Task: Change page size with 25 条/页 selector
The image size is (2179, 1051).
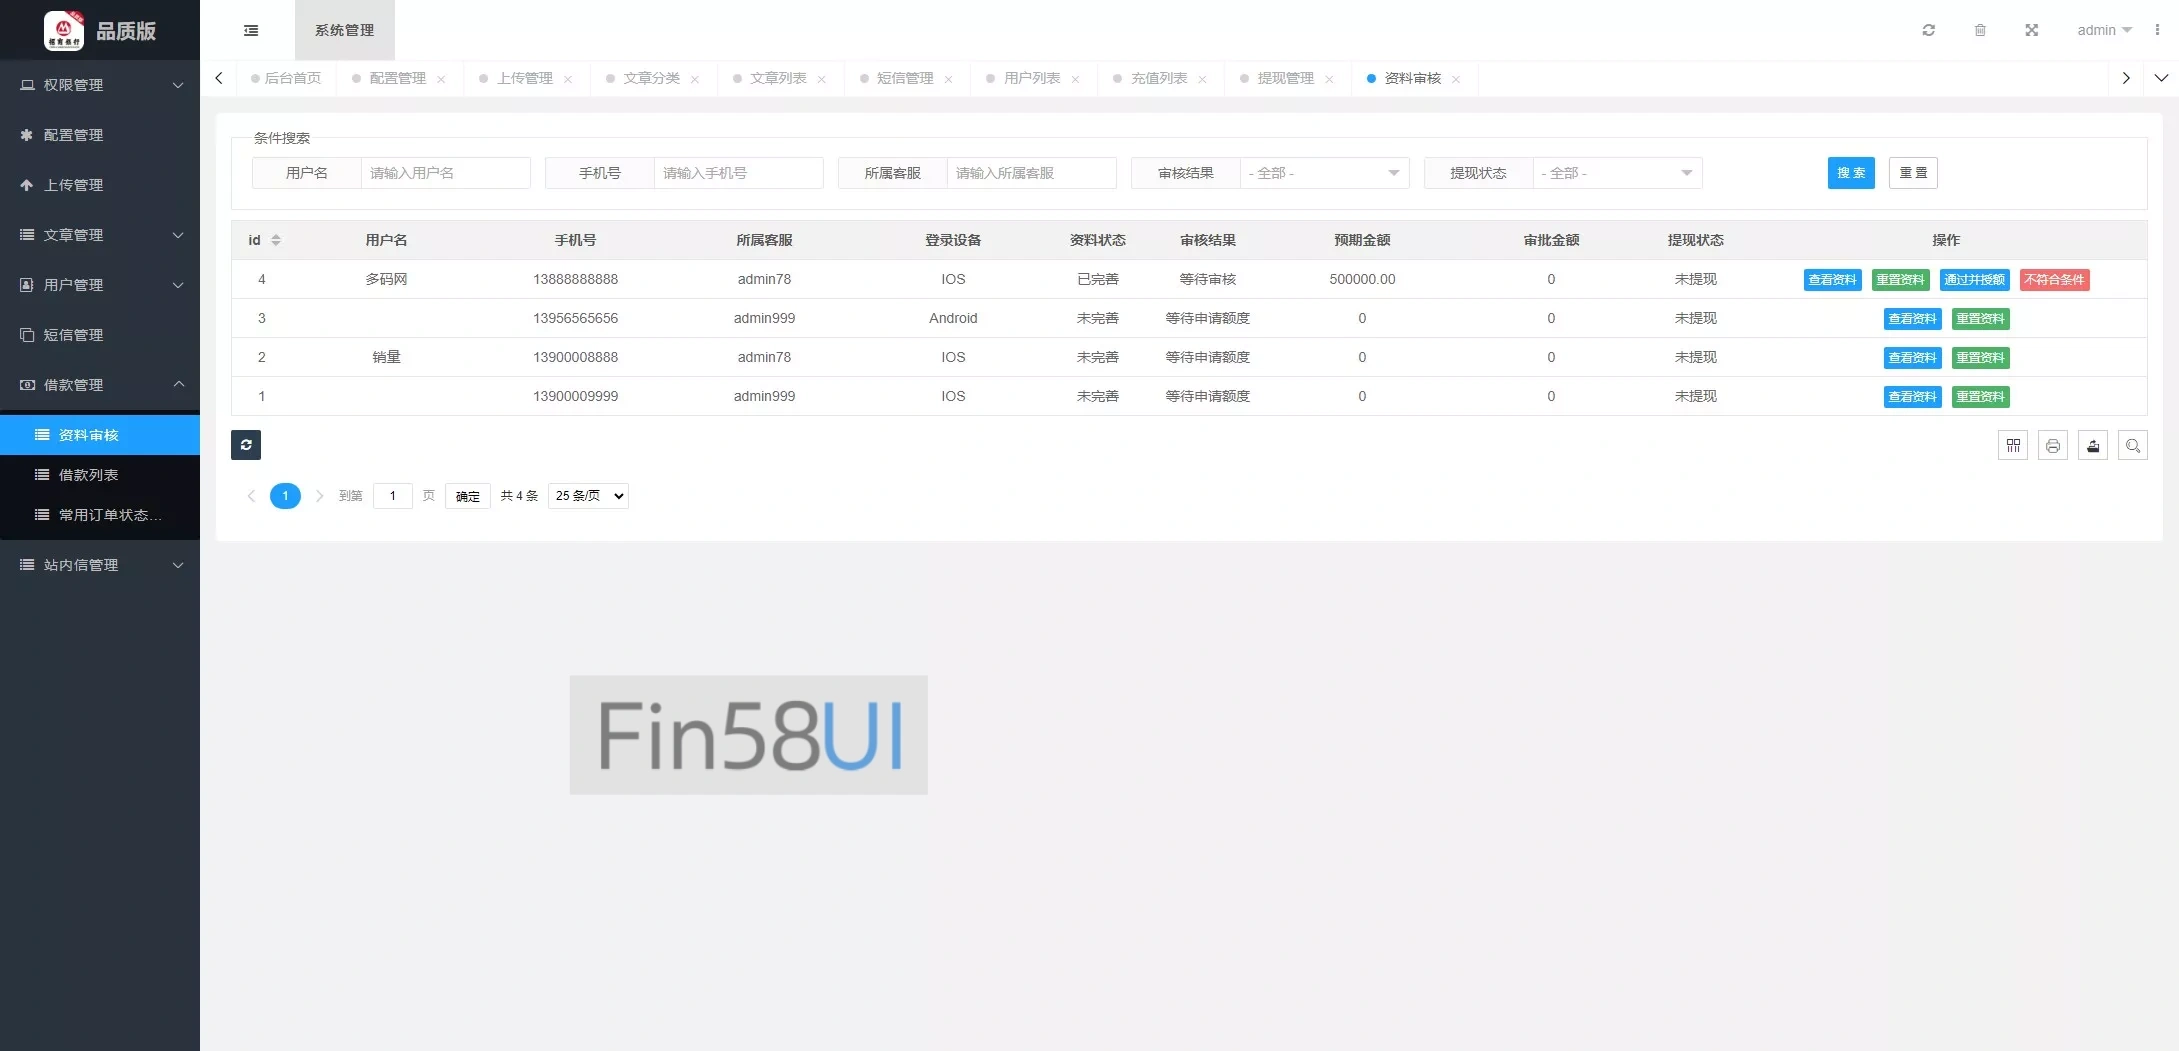Action: [x=588, y=496]
